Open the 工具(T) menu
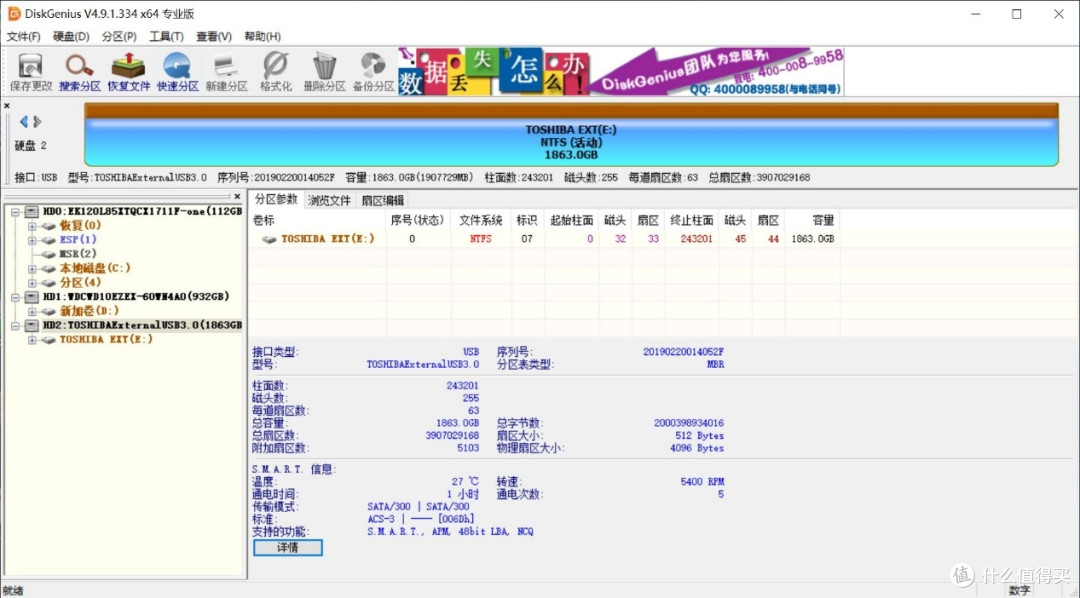 [x=166, y=37]
